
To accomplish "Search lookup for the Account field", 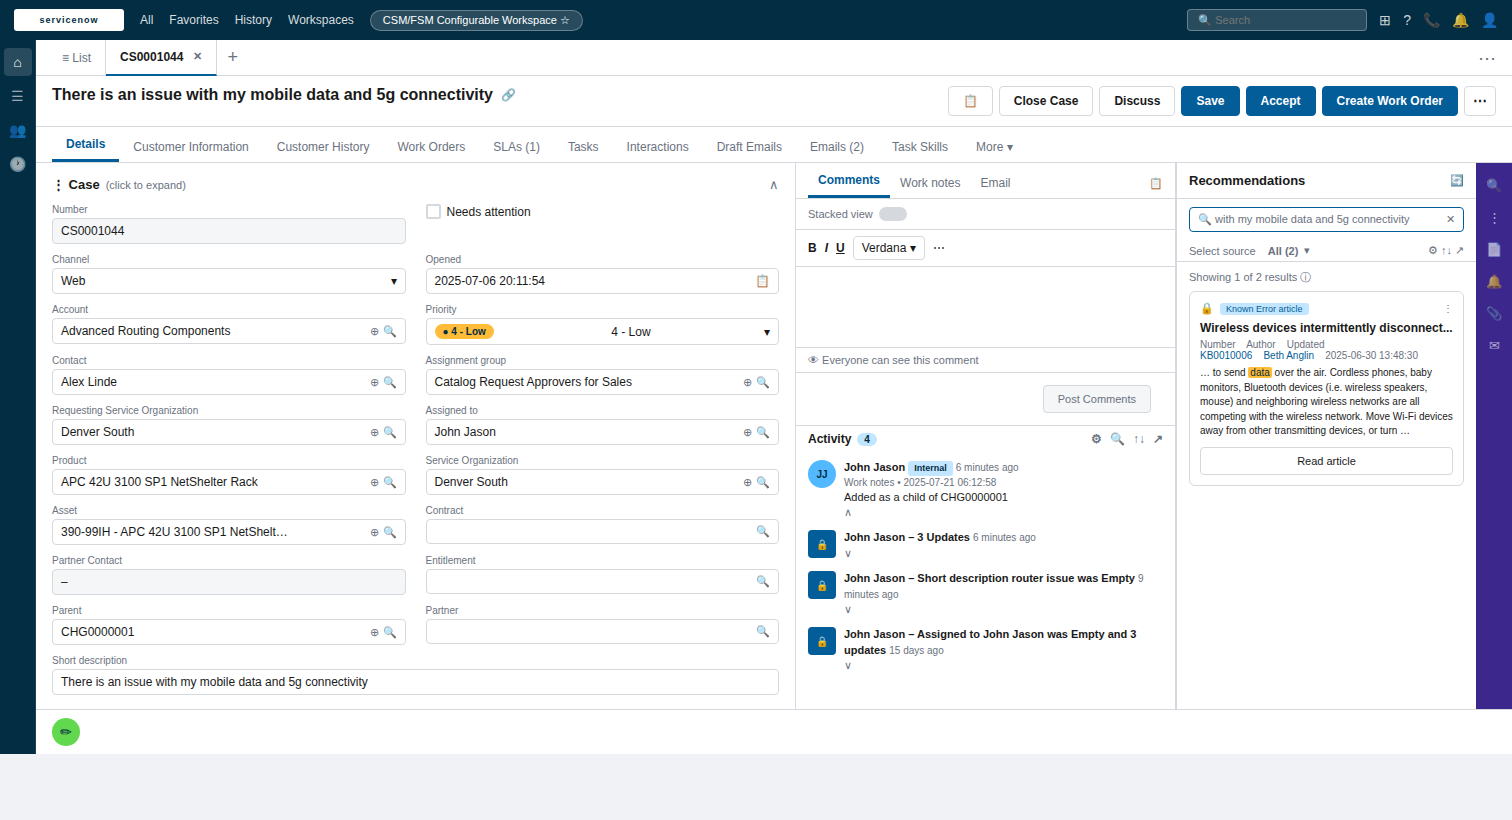I will pos(390,331).
